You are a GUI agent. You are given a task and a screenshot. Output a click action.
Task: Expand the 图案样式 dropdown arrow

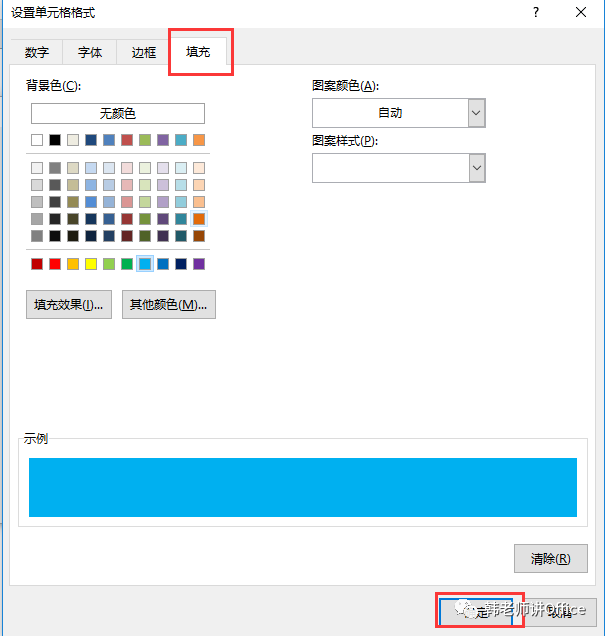click(477, 168)
